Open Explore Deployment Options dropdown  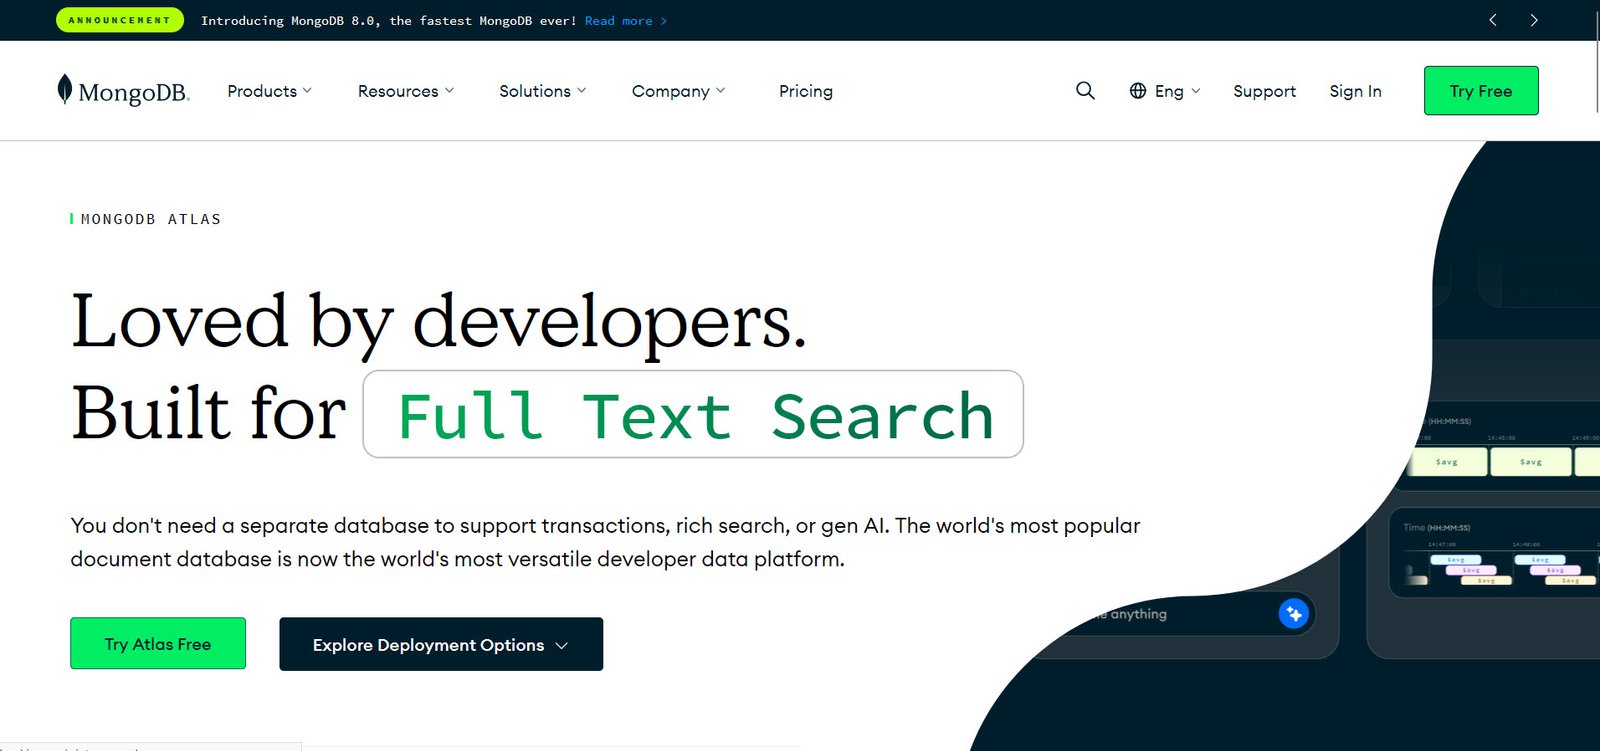[441, 644]
